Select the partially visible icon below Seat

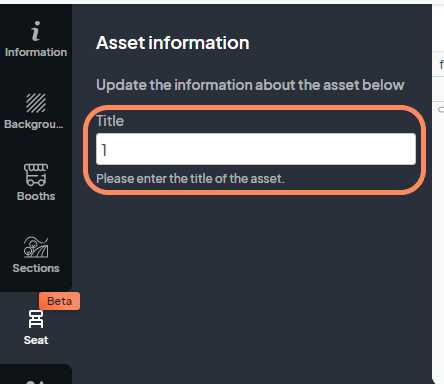[x=36, y=382]
